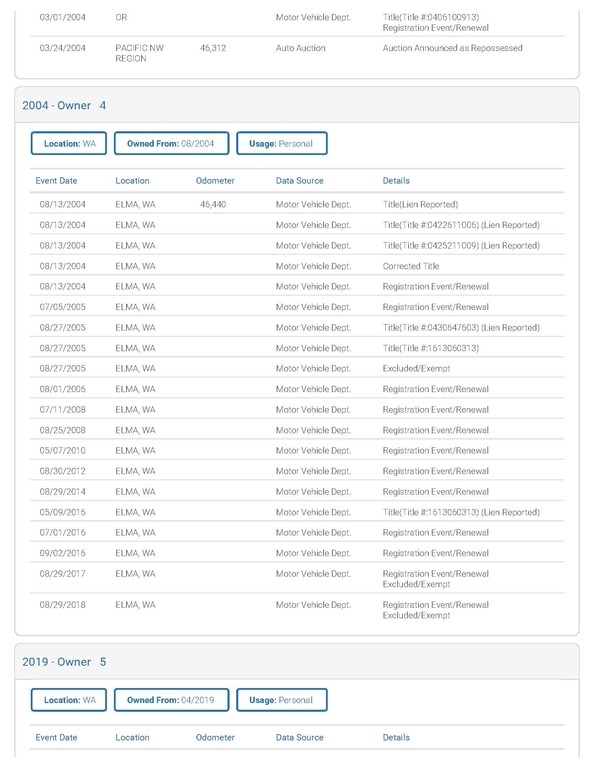Select the 46,440 odometer reading entry
The height and width of the screenshot is (768, 594).
pos(213,204)
